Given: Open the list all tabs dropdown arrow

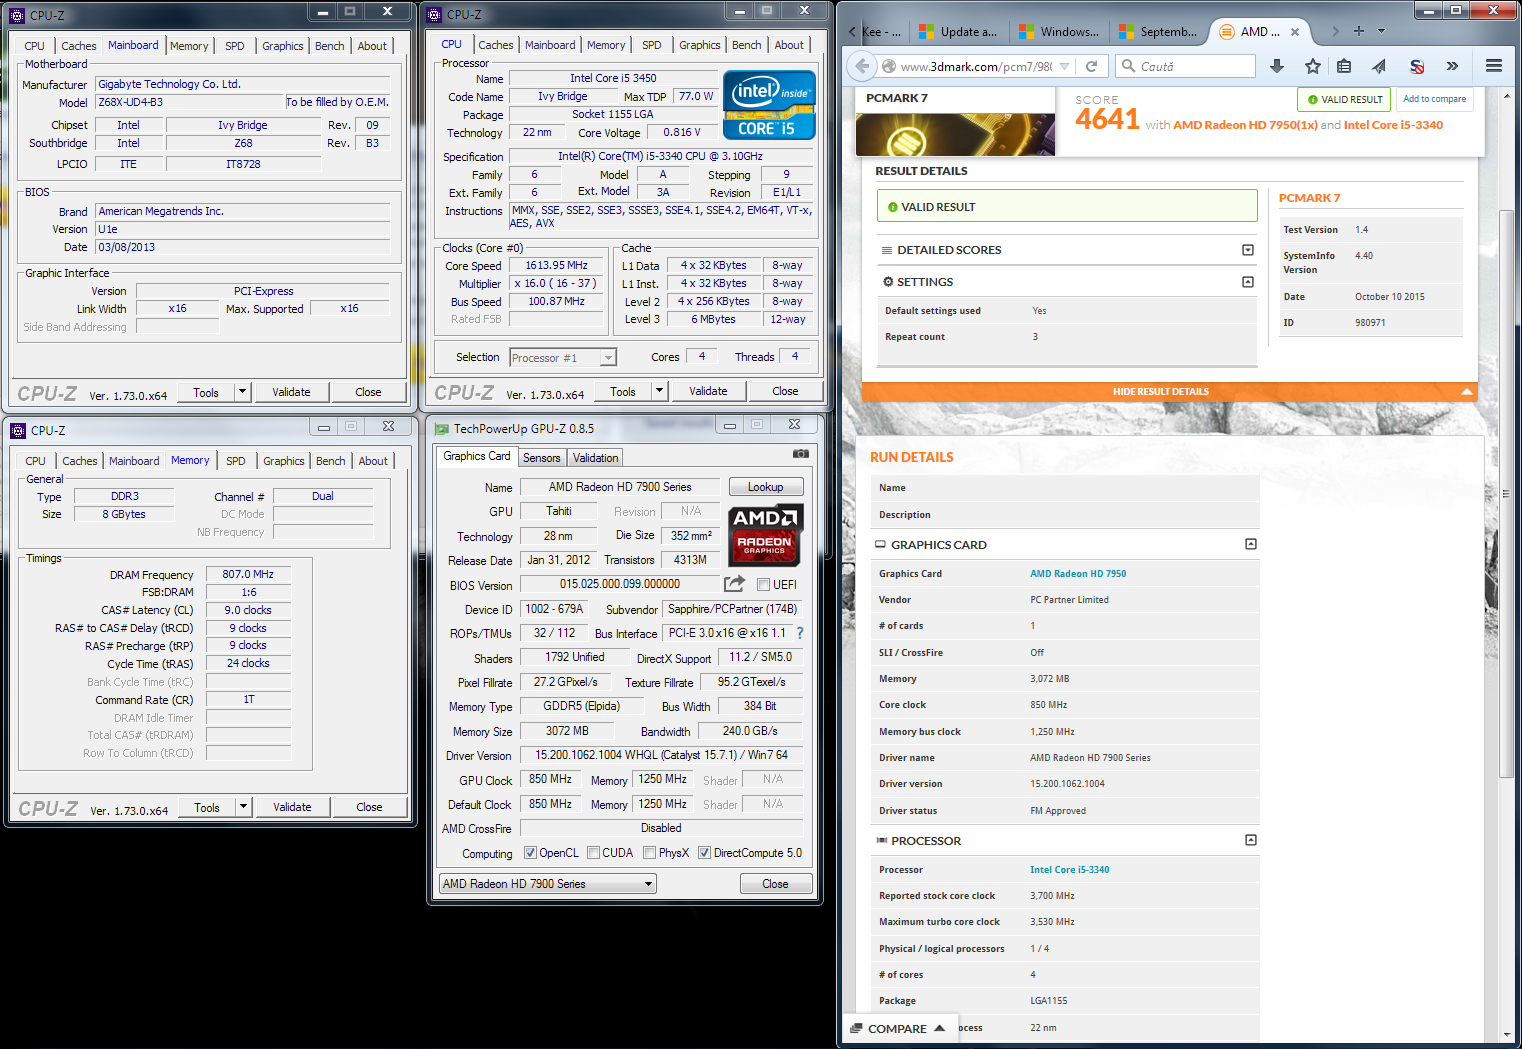Looking at the screenshot, I should 1382,31.
